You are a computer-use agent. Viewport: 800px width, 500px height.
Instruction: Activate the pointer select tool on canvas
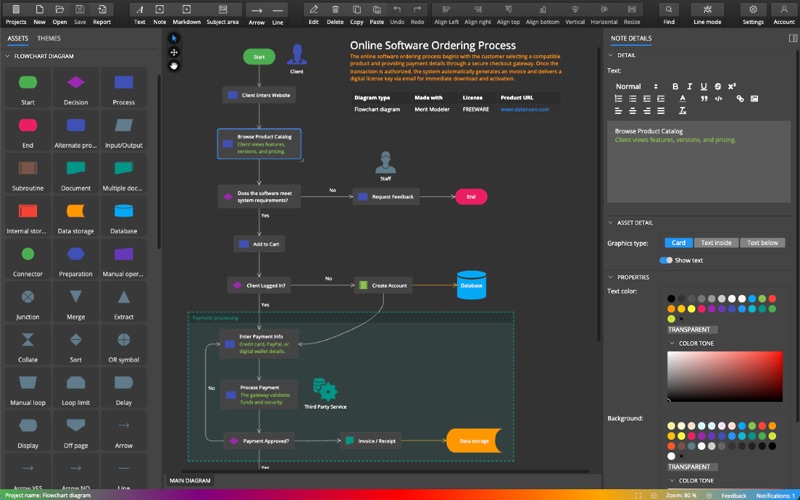click(174, 38)
